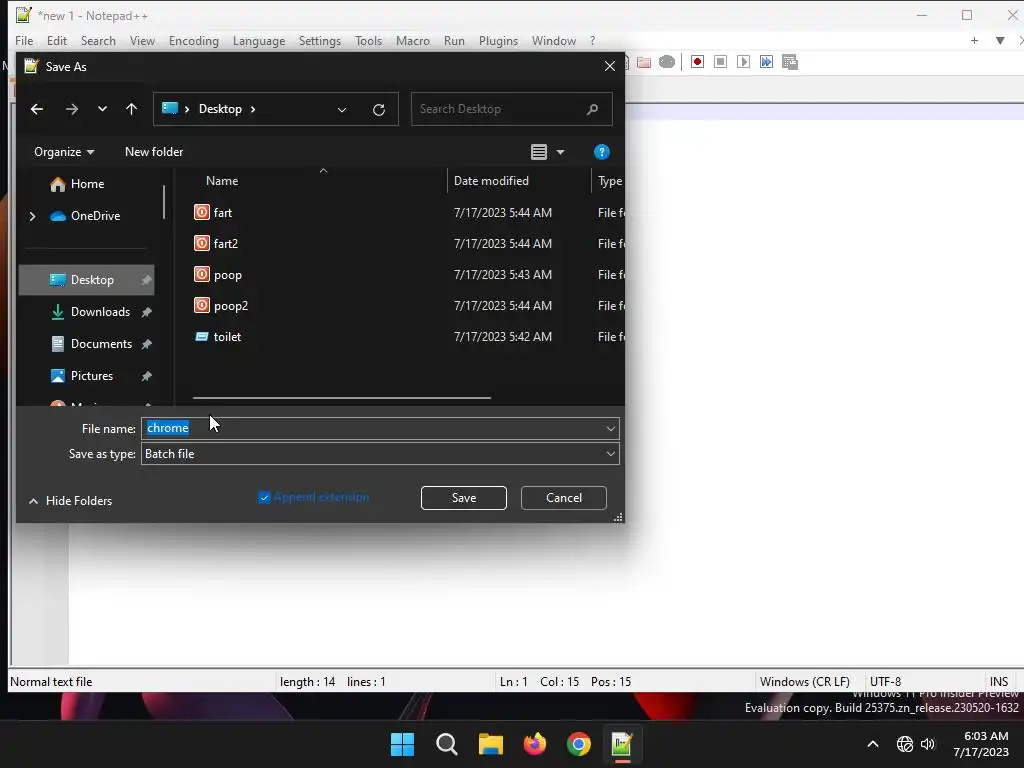Click the Desktop icon in address bar
This screenshot has height=768, width=1024.
[x=170, y=108]
